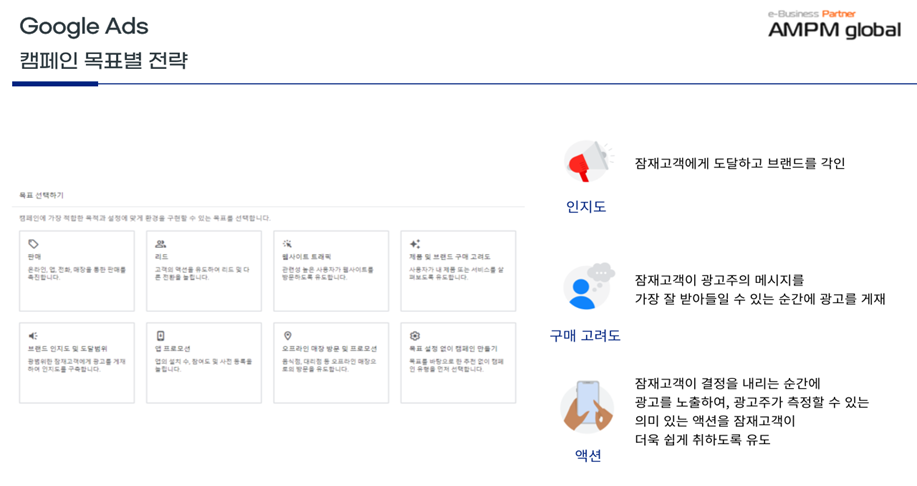Select the 판매 goal title
Screen dimensions: 917x486
(34, 257)
